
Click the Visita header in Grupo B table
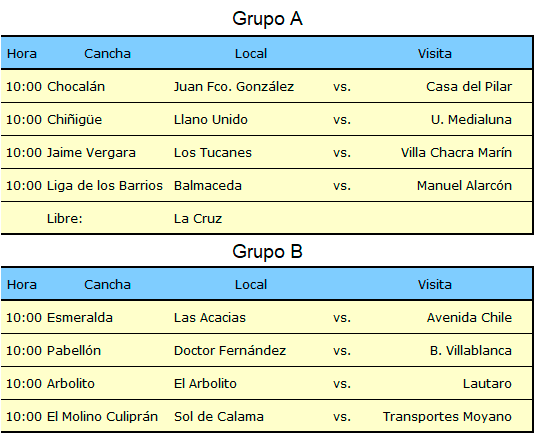[435, 285]
